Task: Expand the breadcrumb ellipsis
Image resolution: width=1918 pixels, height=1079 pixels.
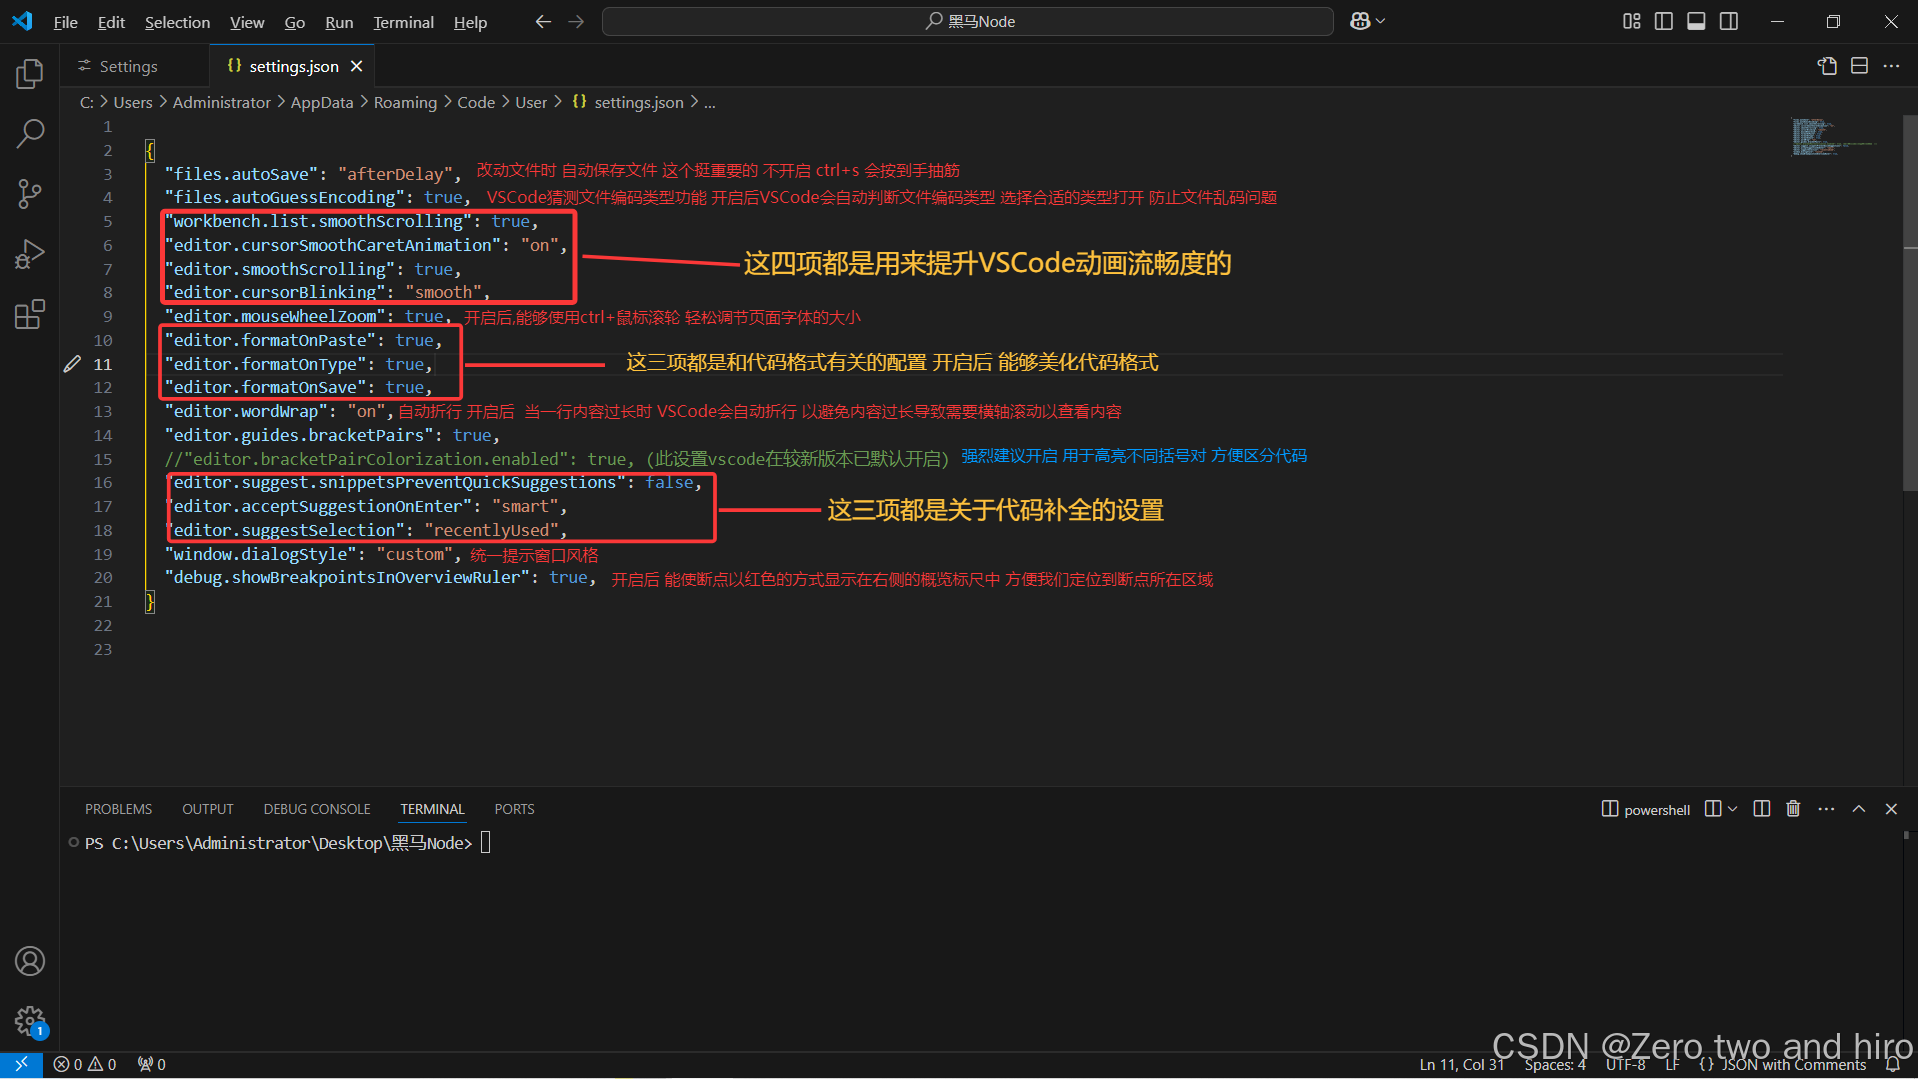Action: 710,102
